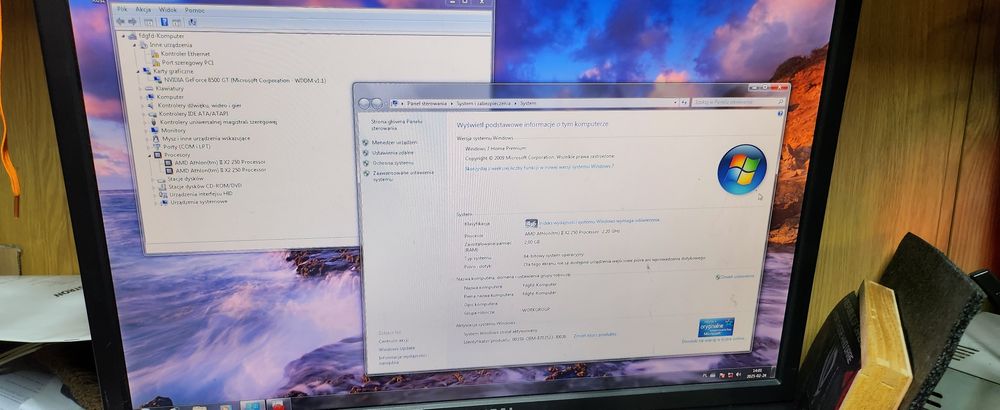Click the shield icon beside Menedżer urządzeń
Image resolution: width=1000 pixels, height=410 pixels.
click(365, 143)
